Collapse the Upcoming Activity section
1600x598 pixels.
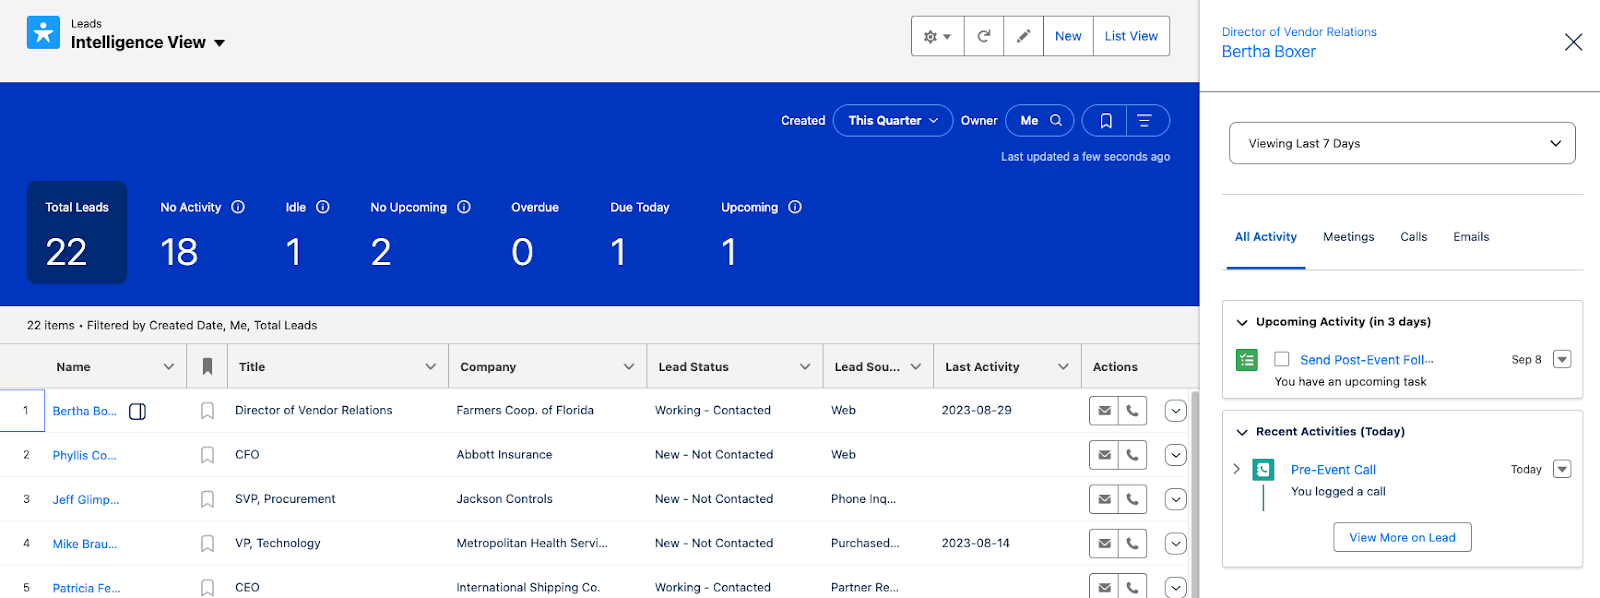coord(1242,322)
